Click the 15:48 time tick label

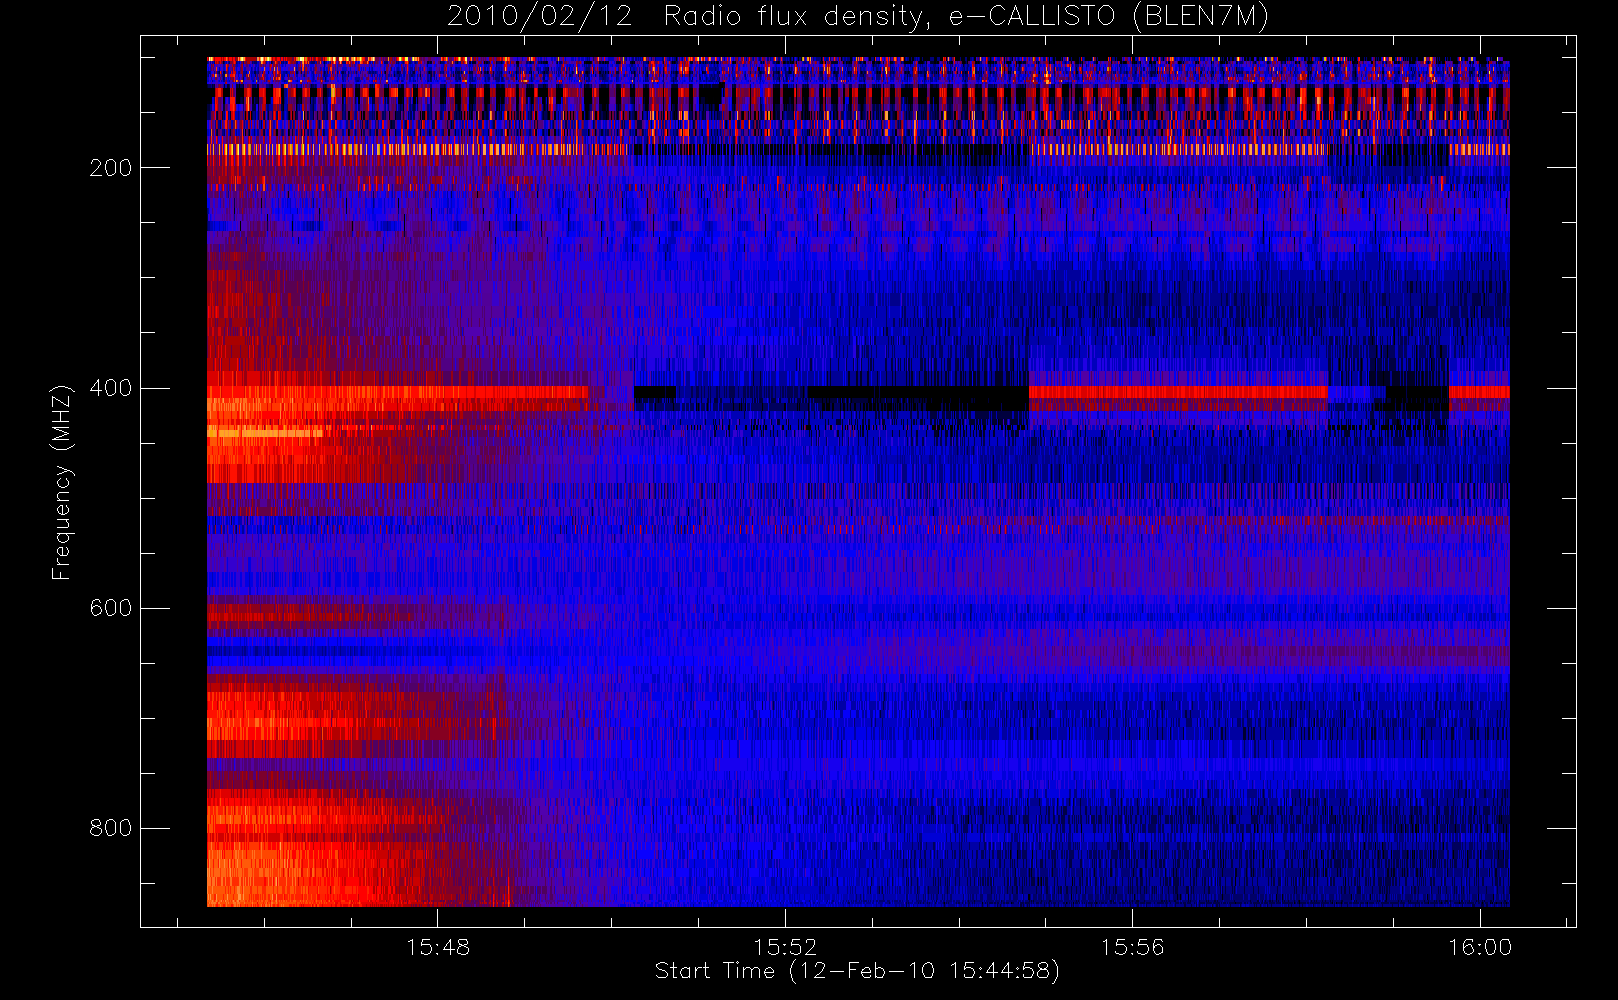click(438, 947)
